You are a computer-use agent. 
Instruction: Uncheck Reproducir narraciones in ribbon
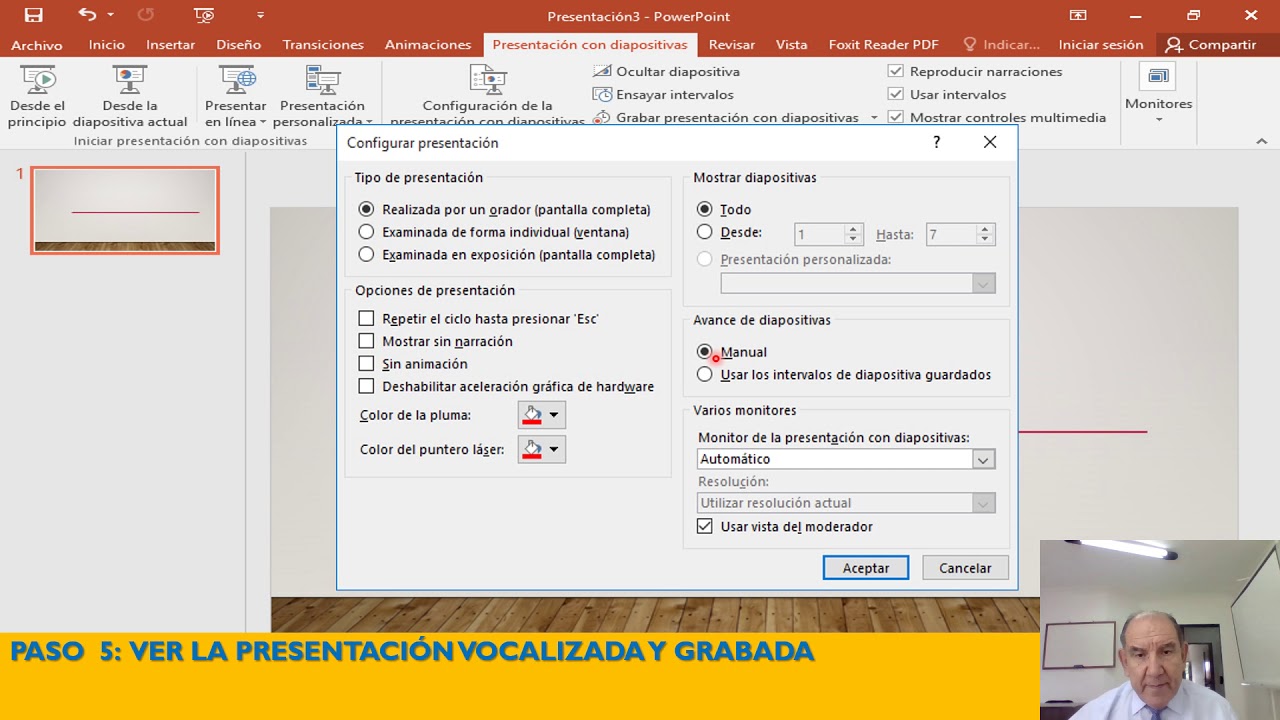tap(896, 71)
